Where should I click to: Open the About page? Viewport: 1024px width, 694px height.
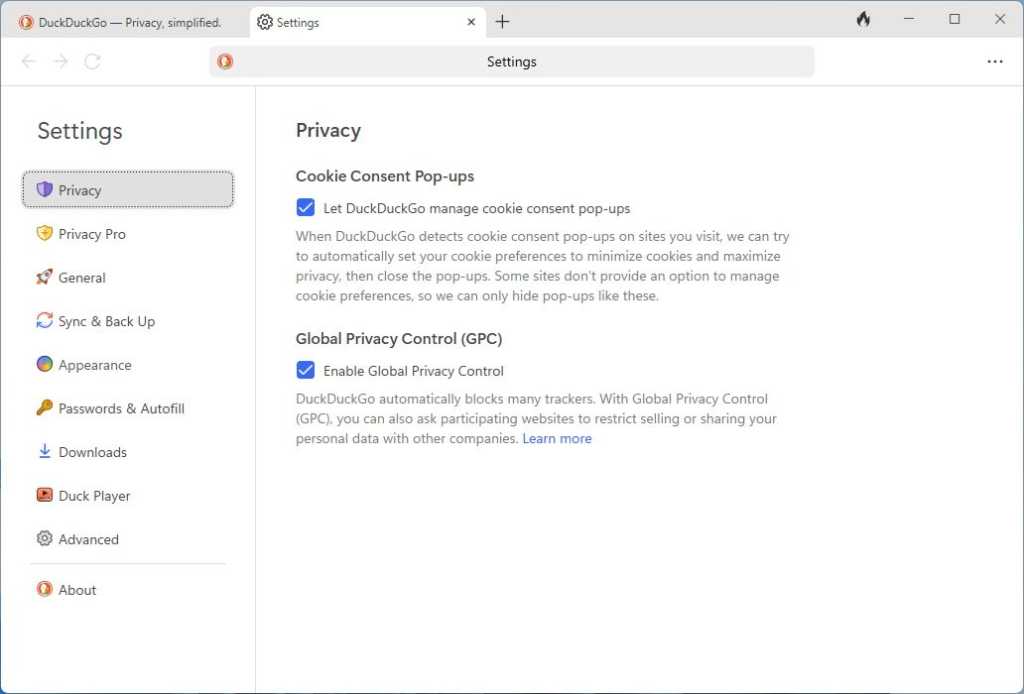(77, 589)
